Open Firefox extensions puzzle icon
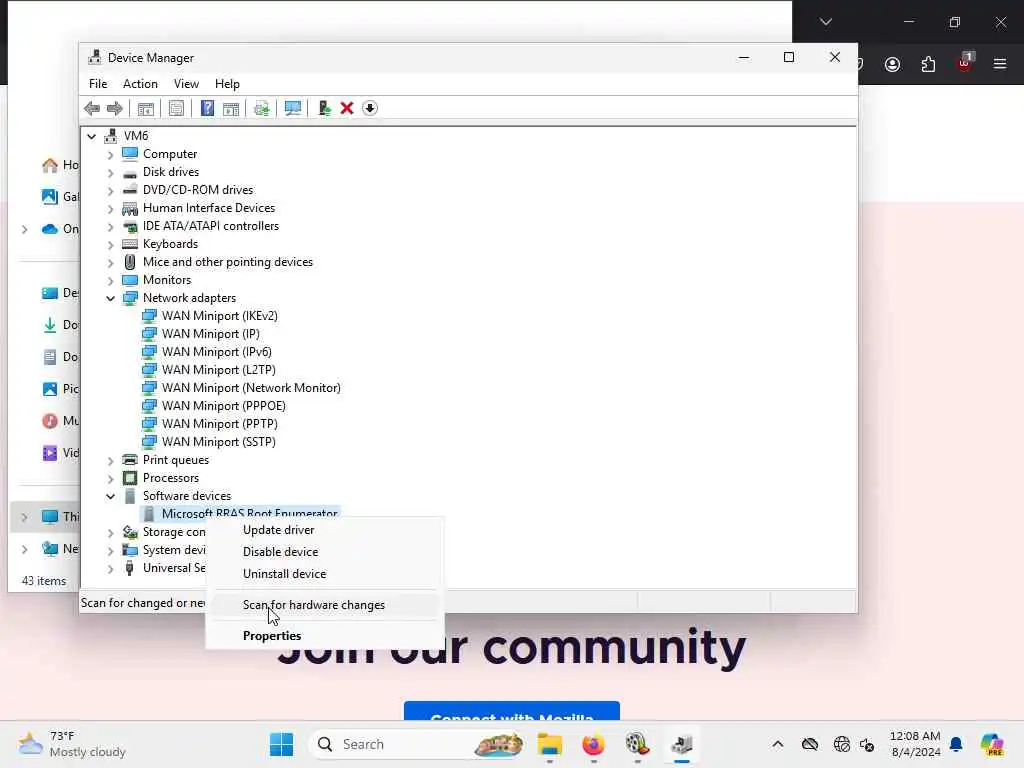1024x768 pixels. tap(928, 64)
